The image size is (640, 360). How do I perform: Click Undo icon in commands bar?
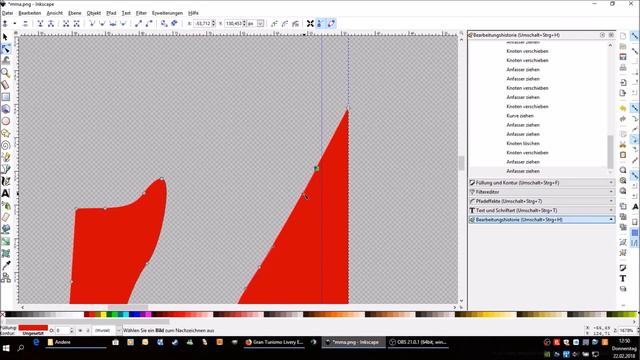coord(623,109)
